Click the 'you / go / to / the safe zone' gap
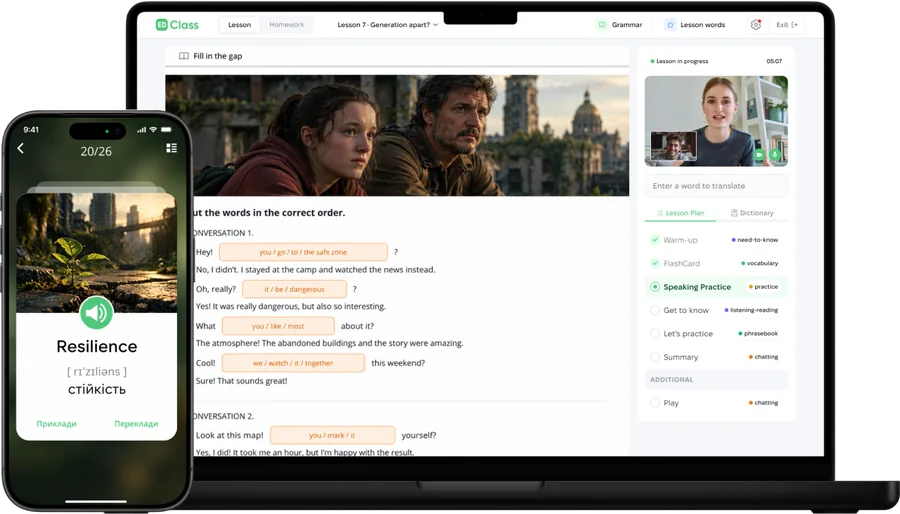The height and width of the screenshot is (514, 900). point(303,252)
